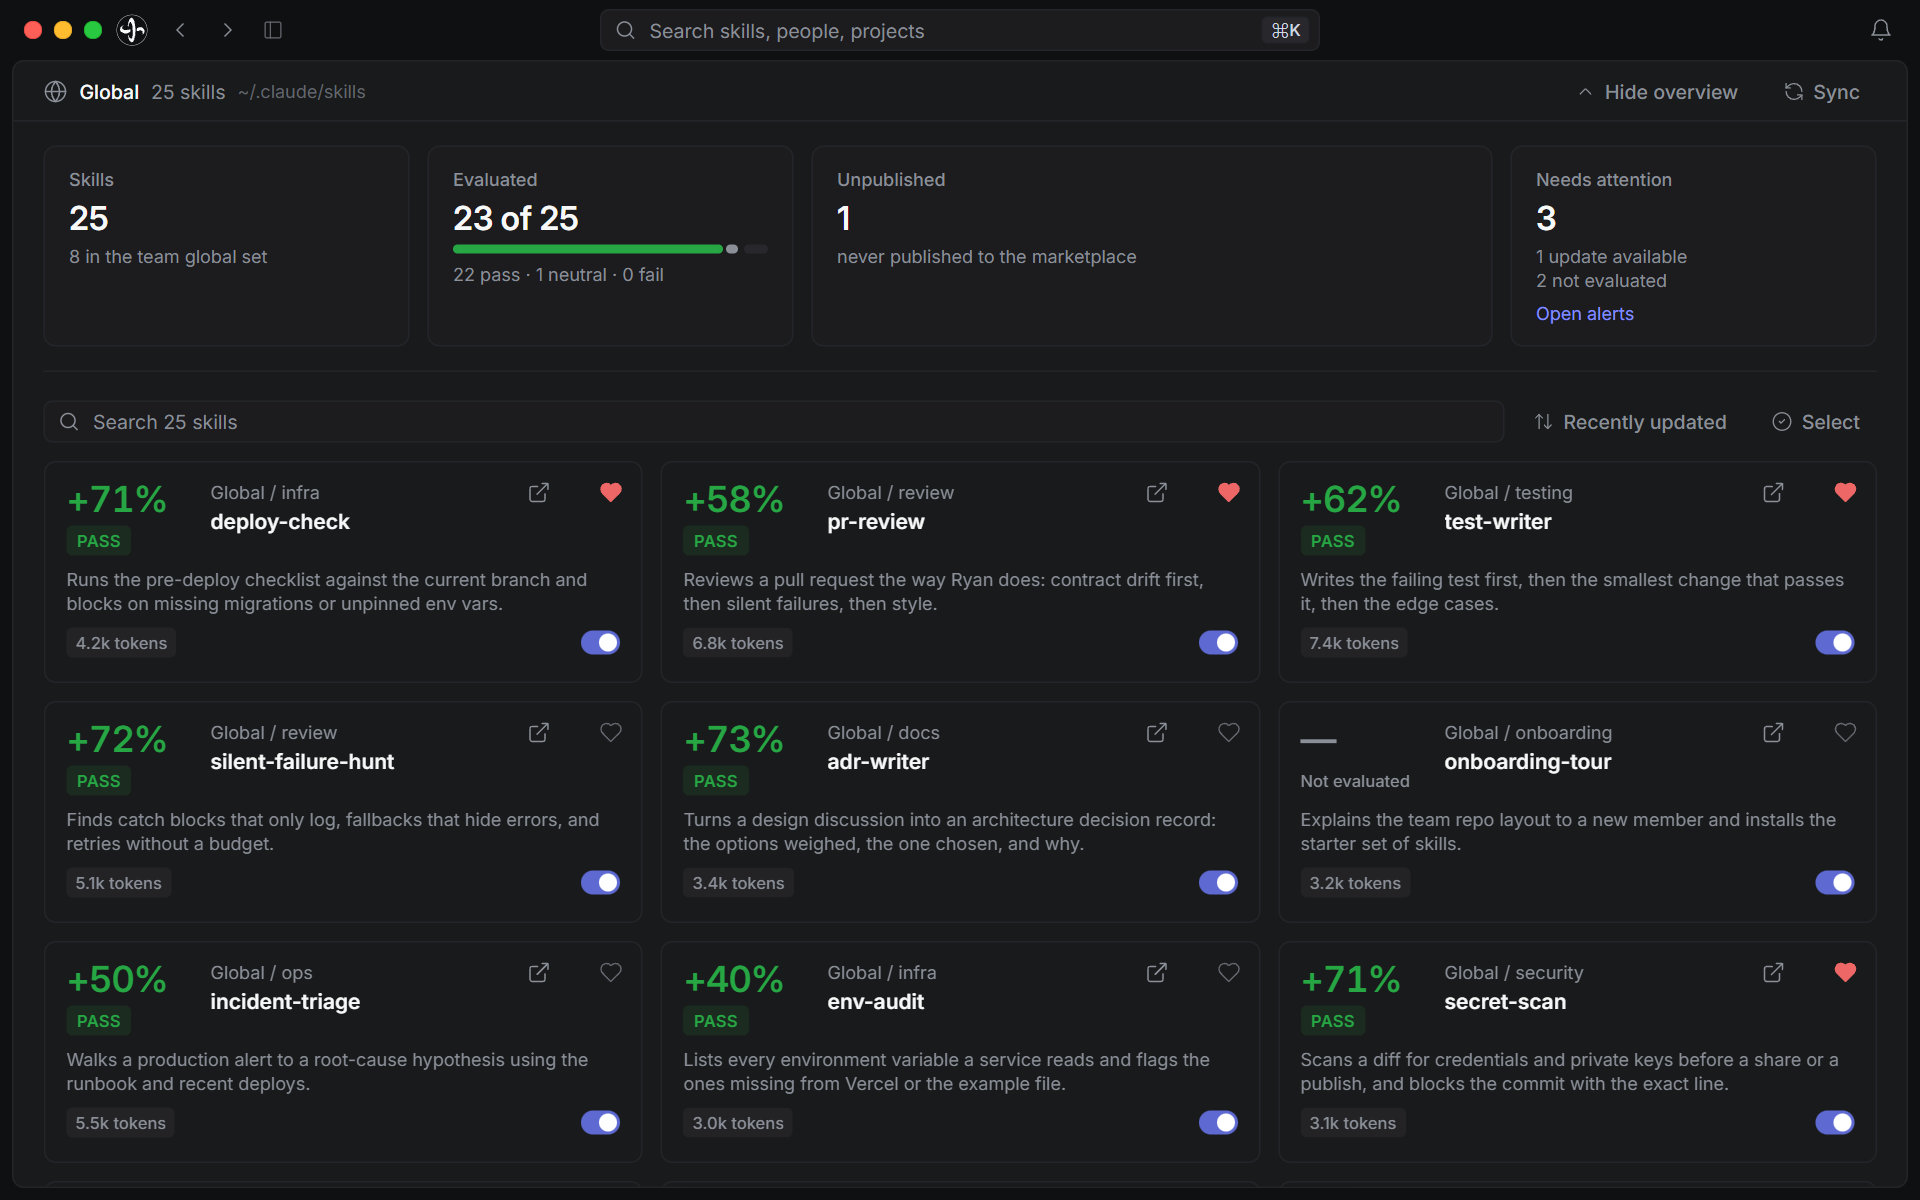Disable the incident-triage toggle
Image resolution: width=1920 pixels, height=1200 pixels.
pos(600,1123)
